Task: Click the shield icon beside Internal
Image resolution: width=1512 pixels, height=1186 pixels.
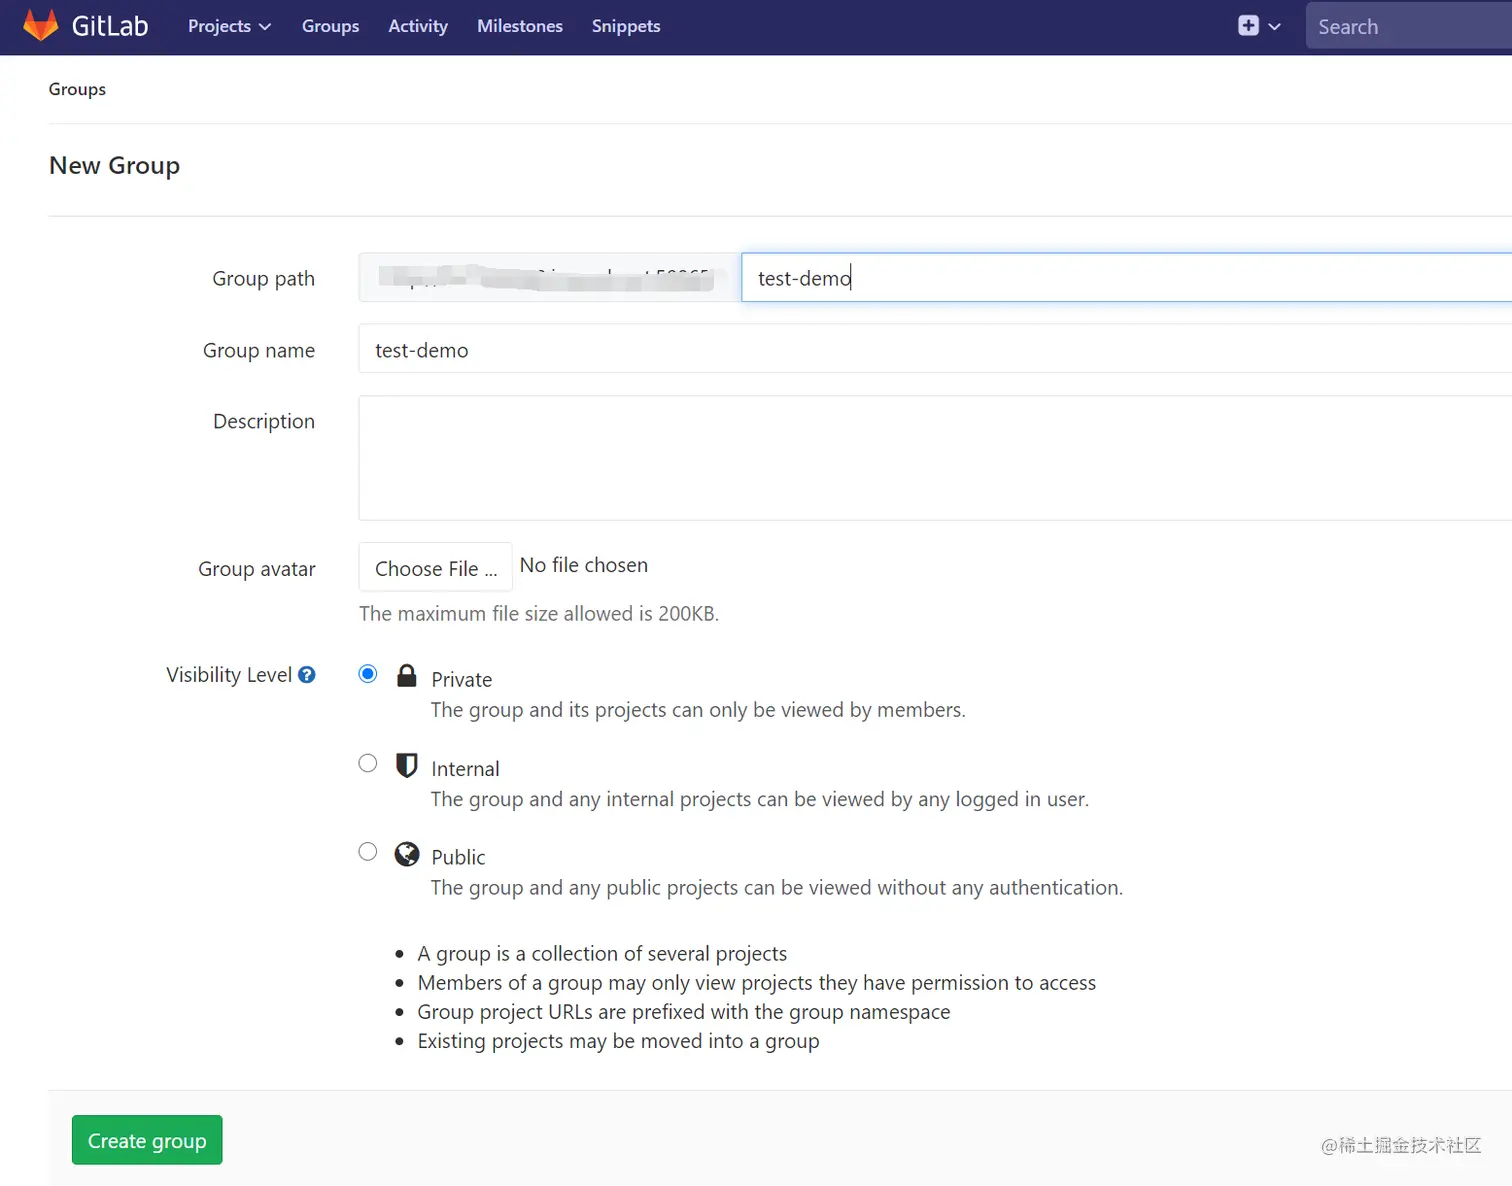Action: (x=406, y=765)
